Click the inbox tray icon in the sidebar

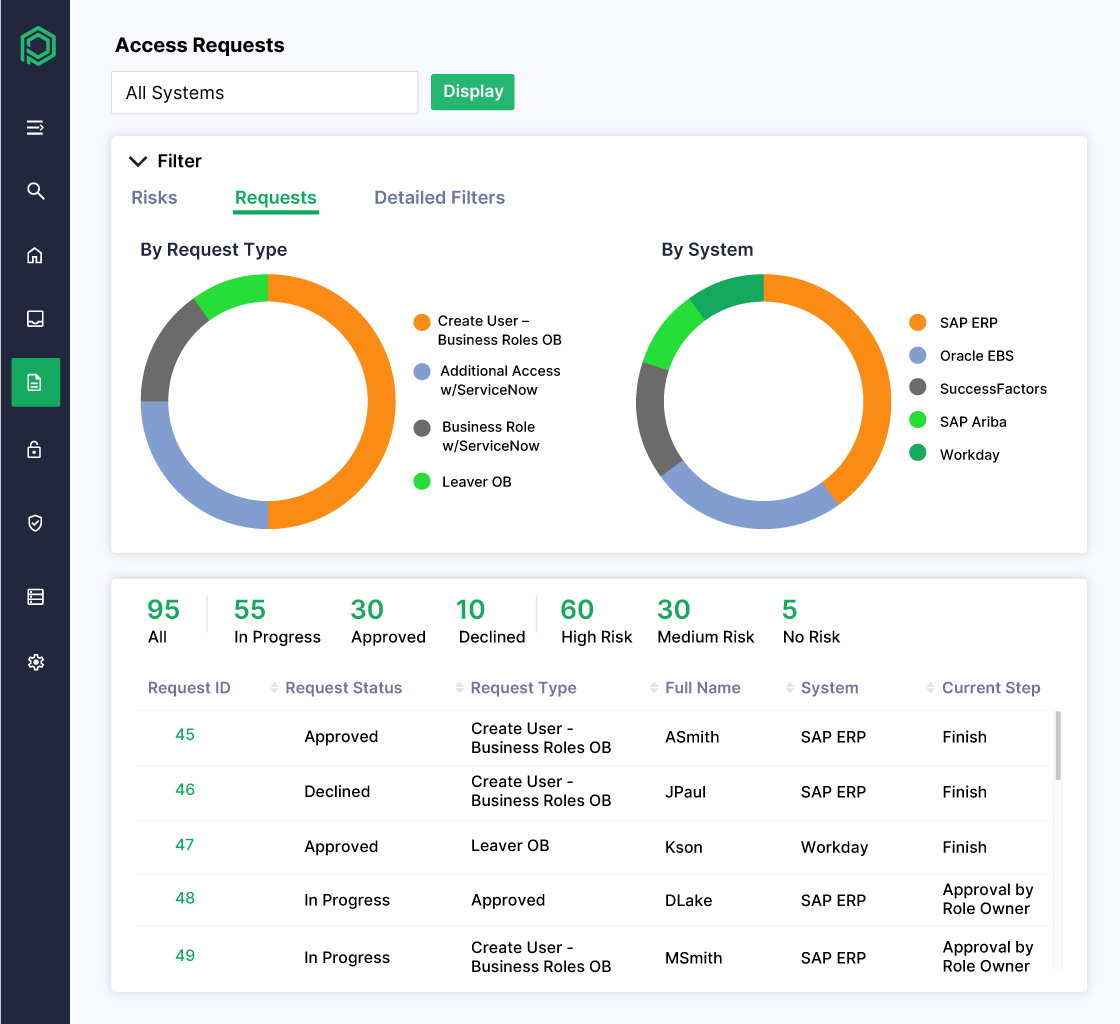coord(35,318)
